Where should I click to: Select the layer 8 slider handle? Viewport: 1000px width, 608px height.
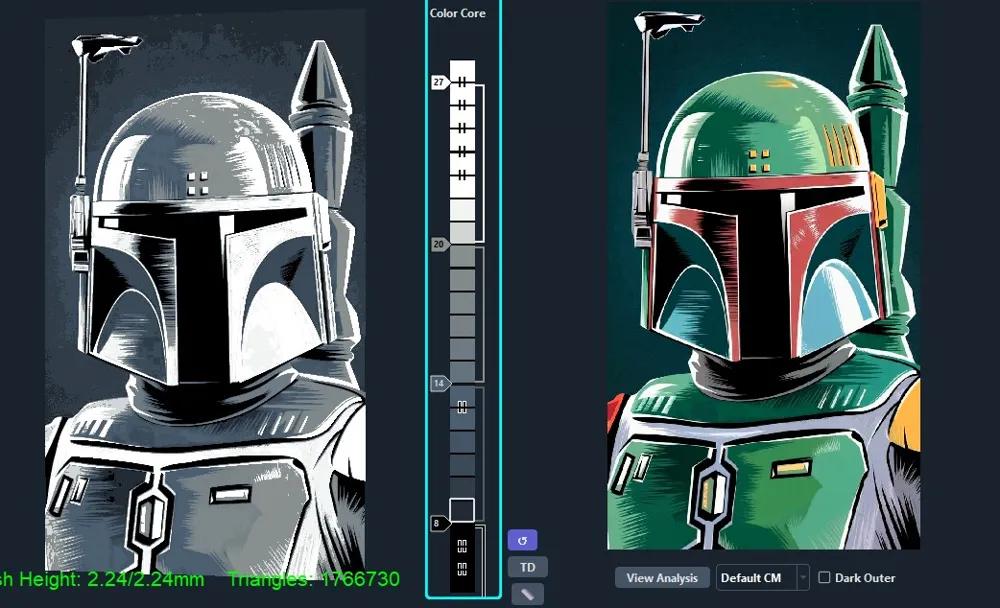tap(439, 523)
